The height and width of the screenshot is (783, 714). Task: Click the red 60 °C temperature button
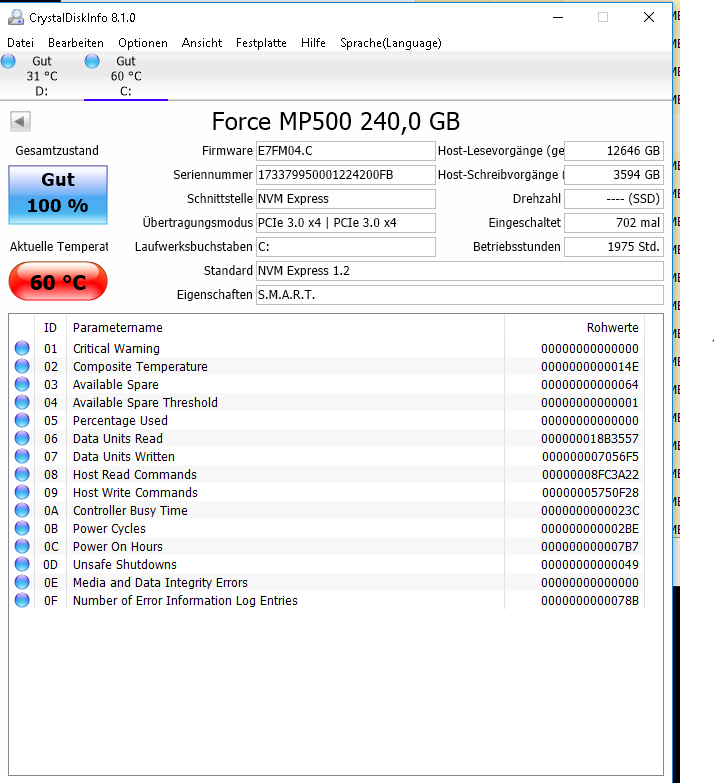[x=58, y=282]
